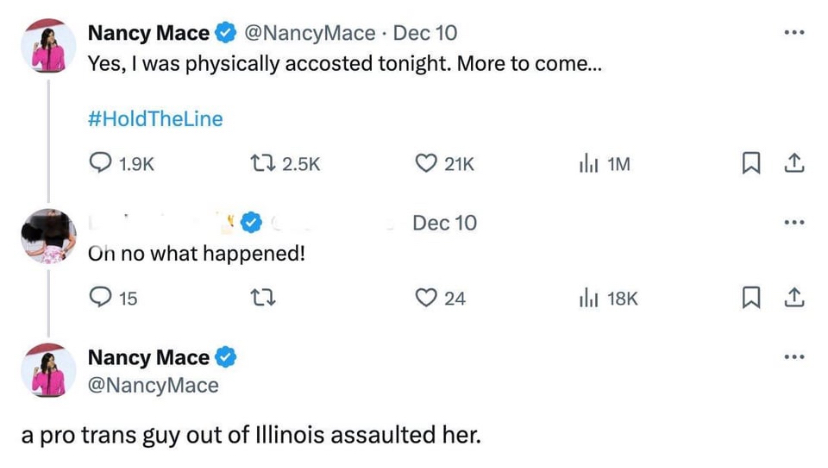This screenshot has height=468, width=828.
Task: Open more options on the first tweet
Action: click(x=794, y=32)
